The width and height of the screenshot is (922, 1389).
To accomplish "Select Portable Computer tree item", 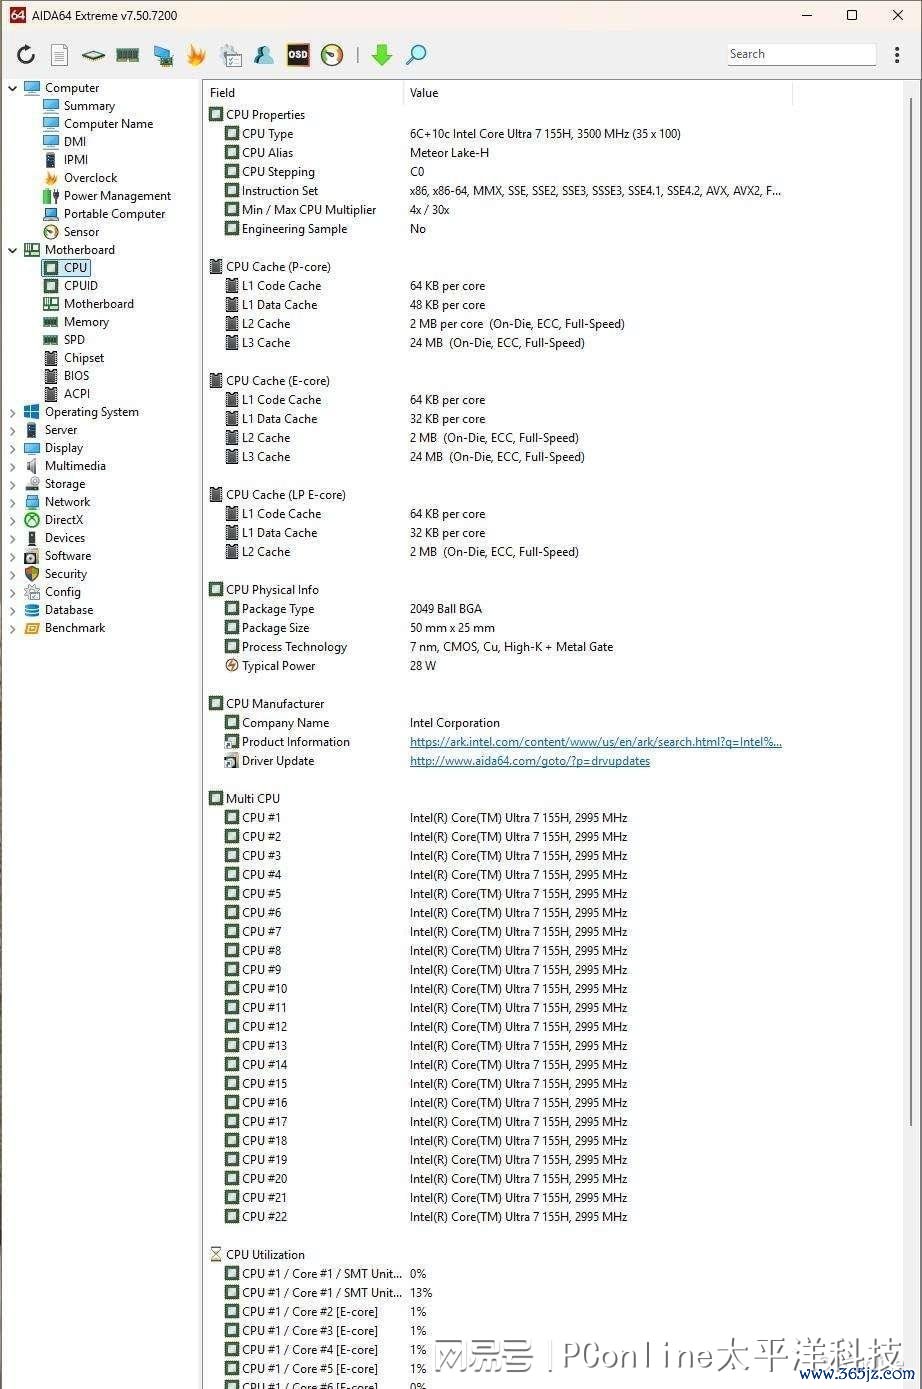I will [x=114, y=214].
